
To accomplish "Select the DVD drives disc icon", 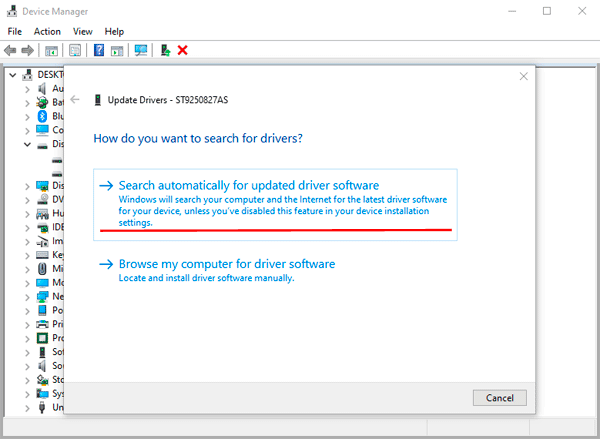I will point(42,200).
